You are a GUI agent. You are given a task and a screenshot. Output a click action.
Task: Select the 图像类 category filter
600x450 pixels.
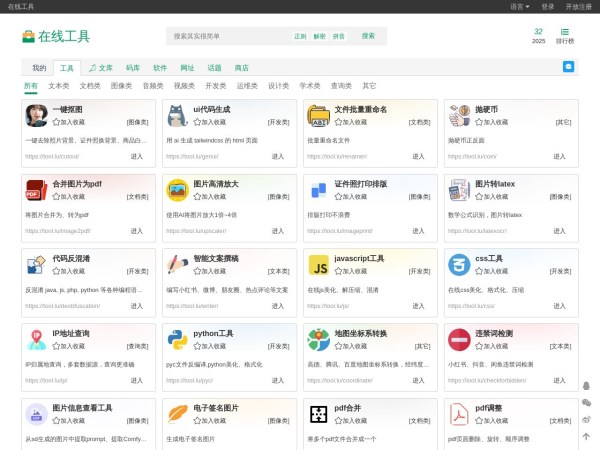click(x=121, y=86)
